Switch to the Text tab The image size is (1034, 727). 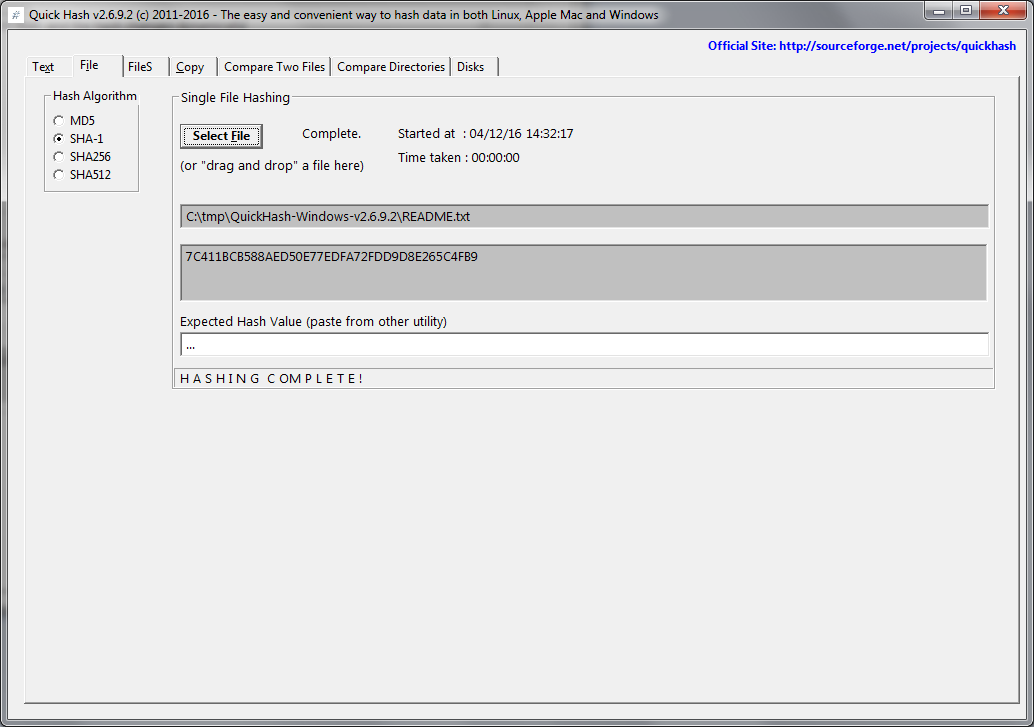click(43, 67)
